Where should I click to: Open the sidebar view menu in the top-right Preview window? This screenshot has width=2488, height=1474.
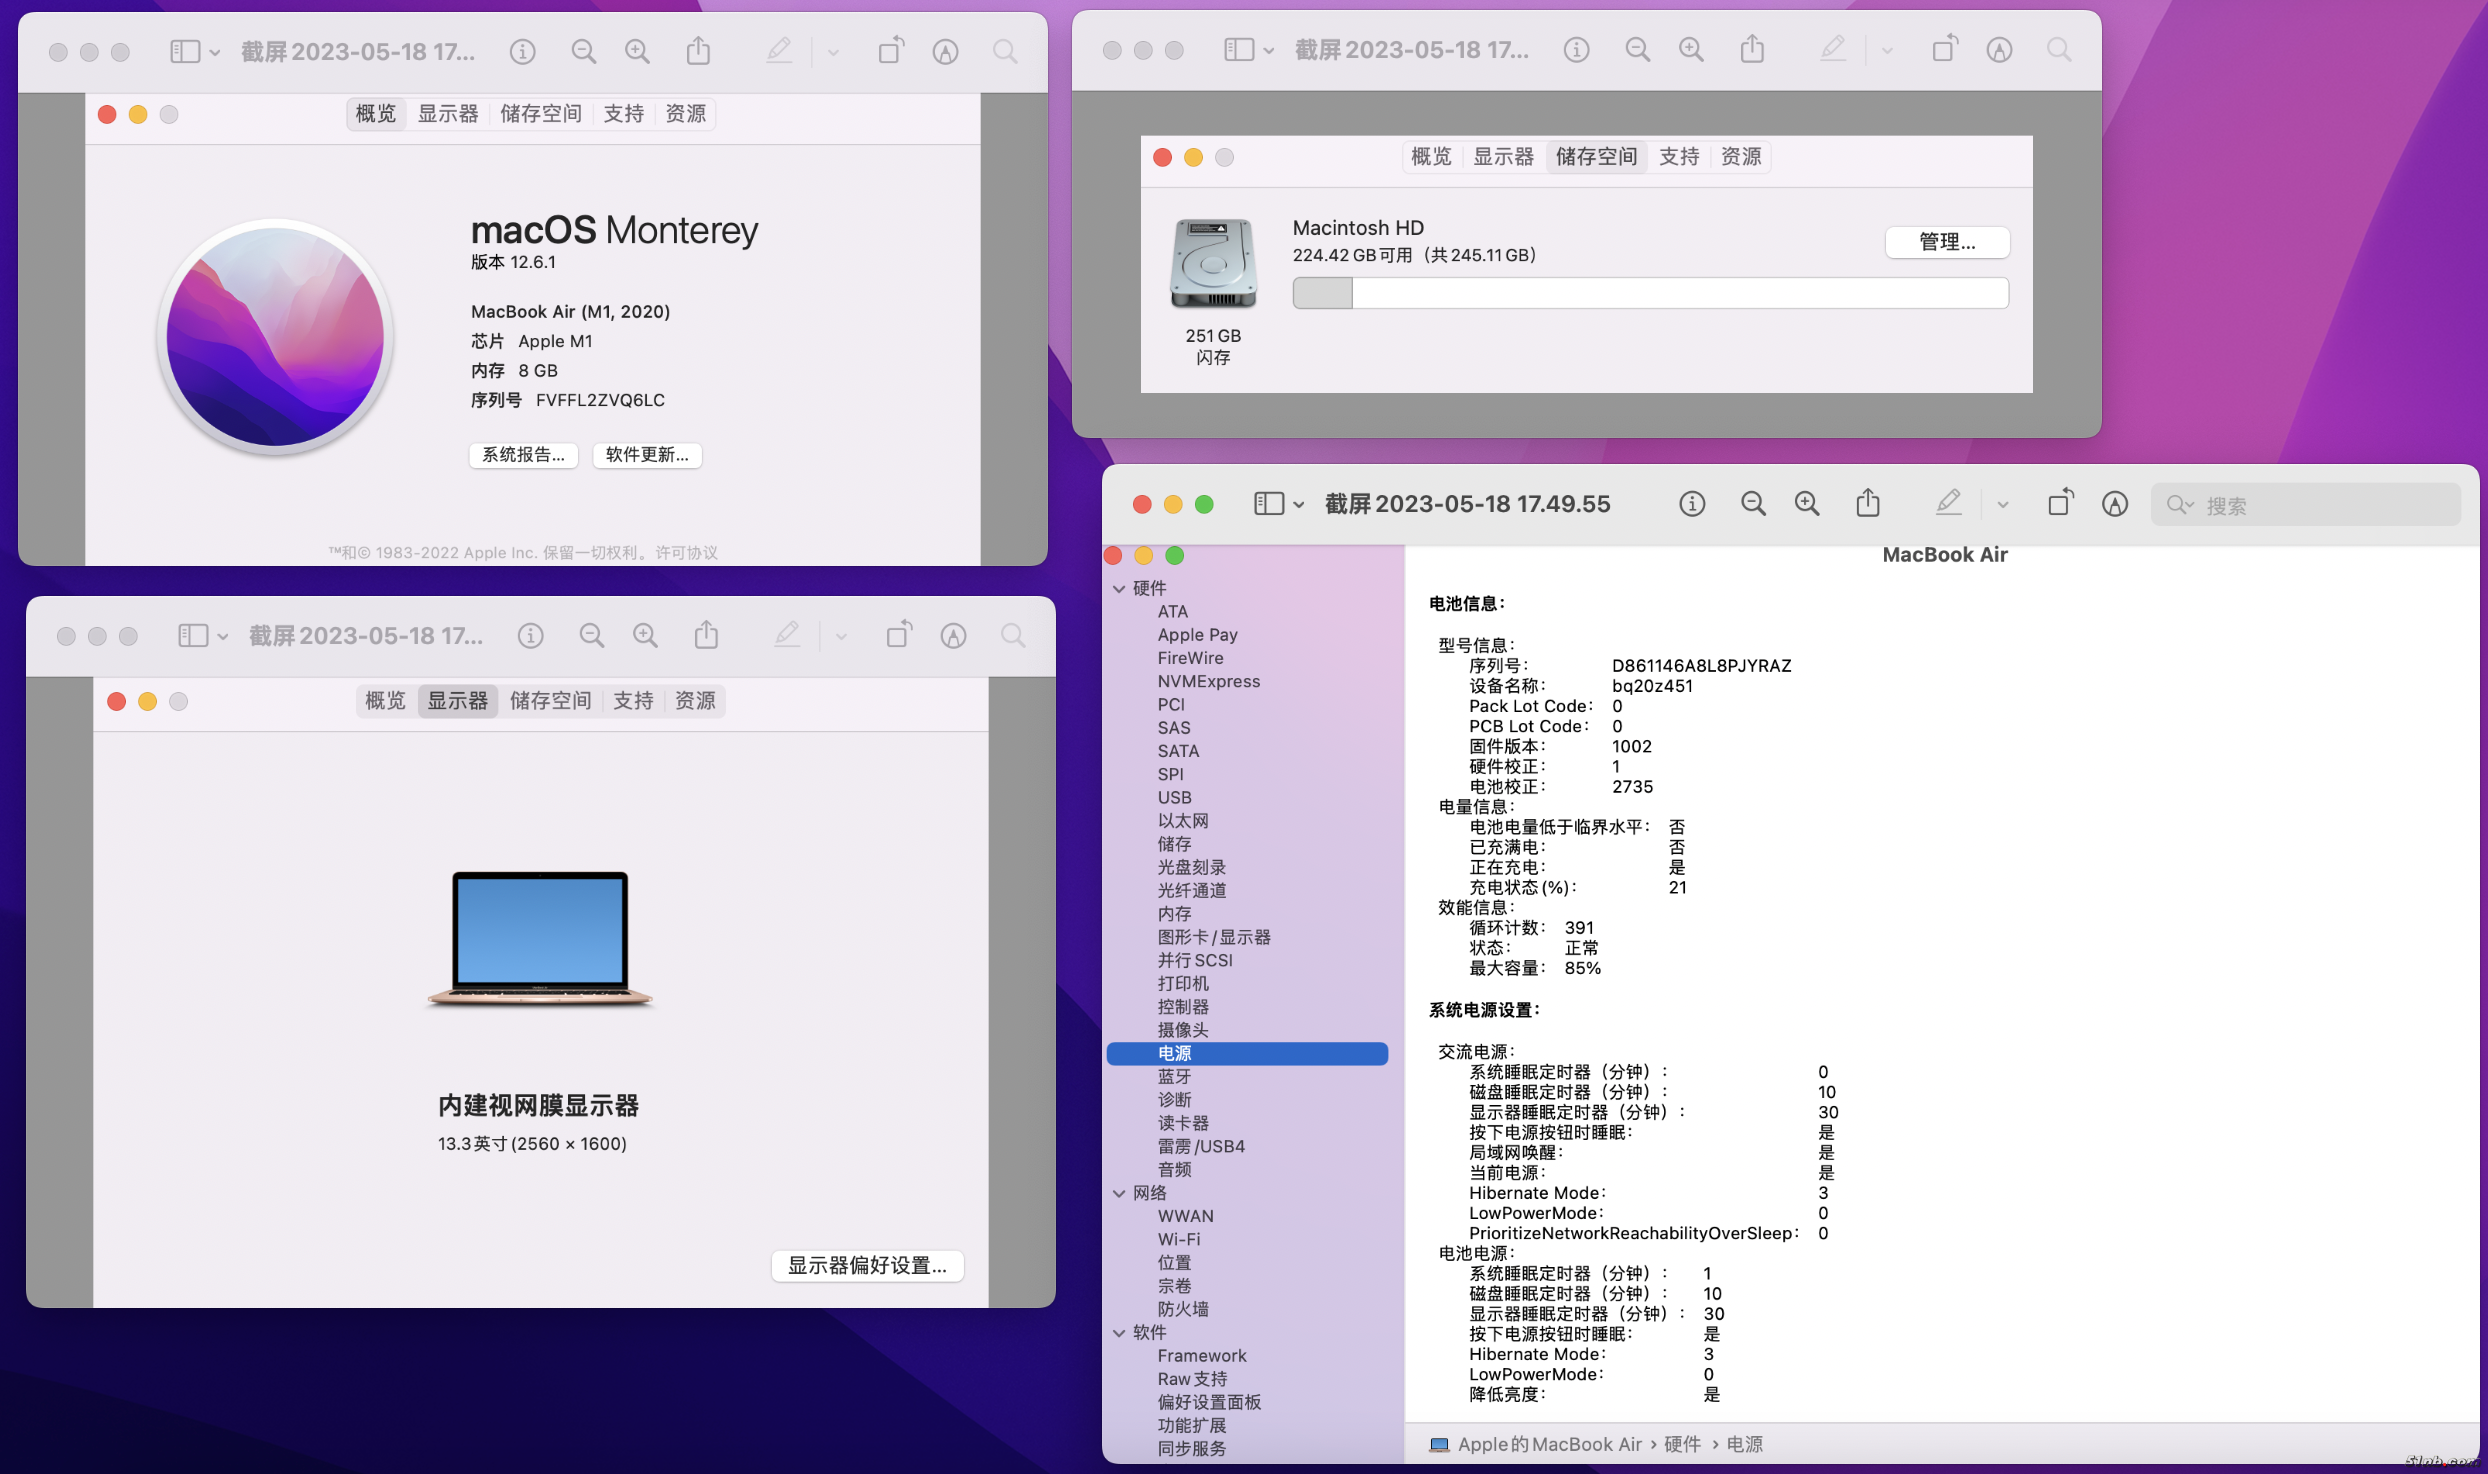point(1249,50)
